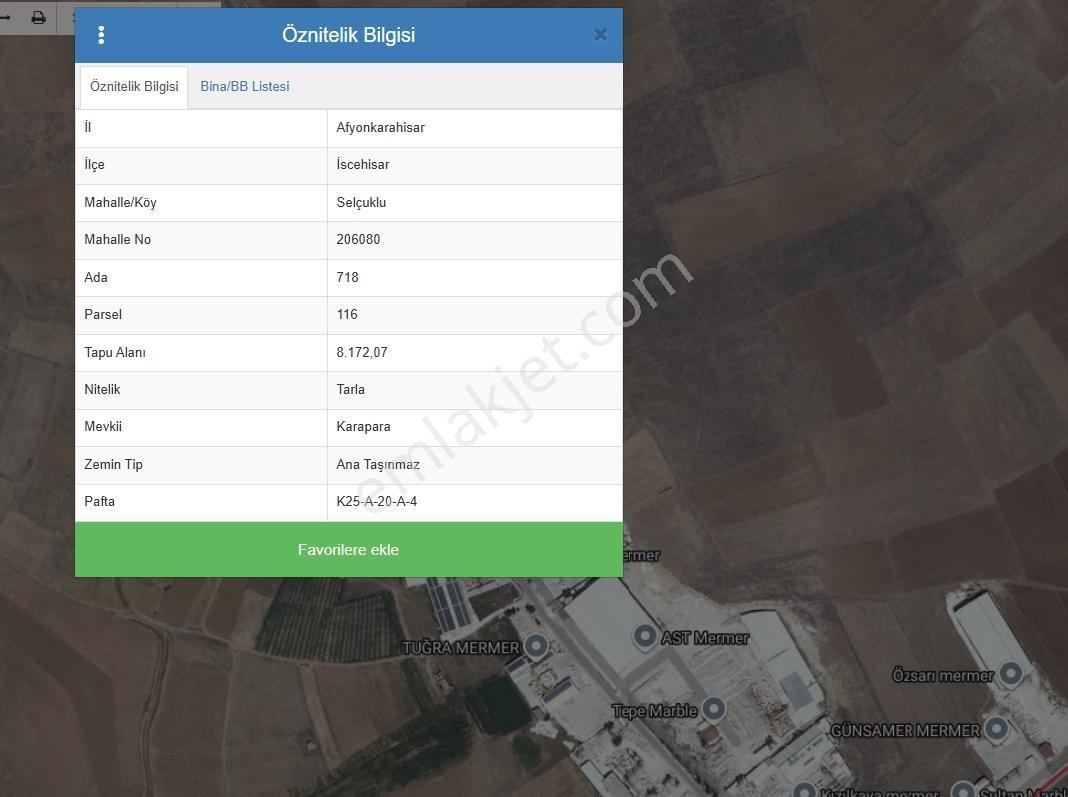Click the Zemin Tip value Ana Taşınmaz
This screenshot has width=1068, height=797.
pyautogui.click(x=378, y=465)
